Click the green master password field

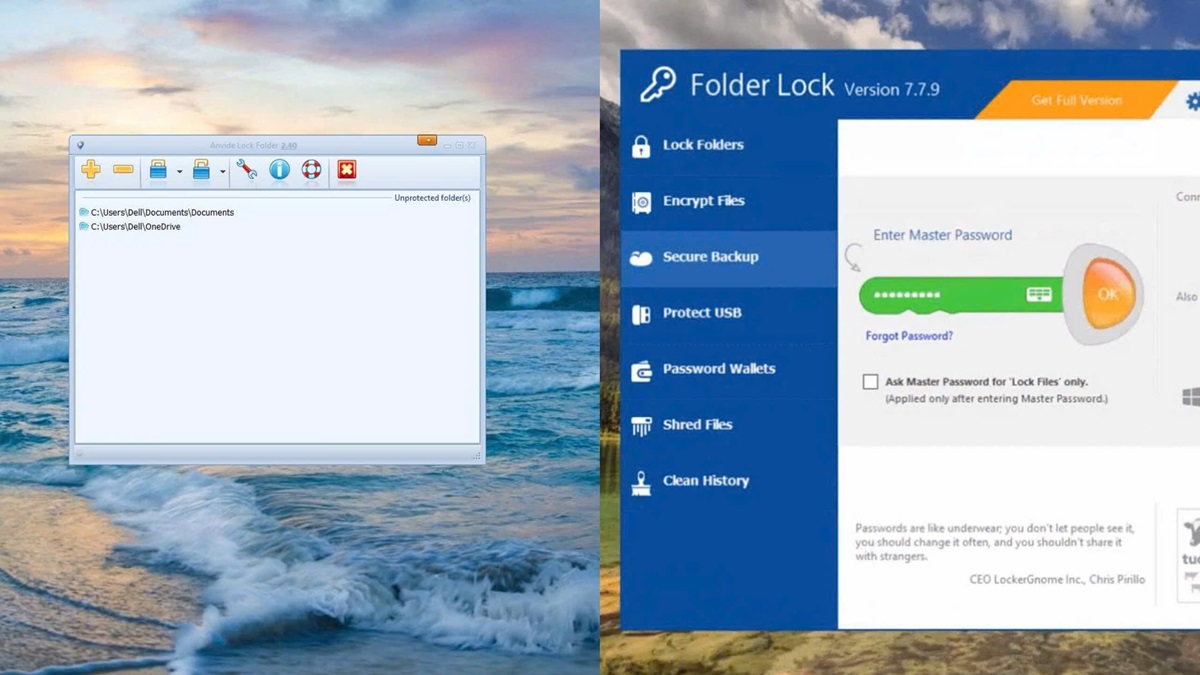pos(960,295)
